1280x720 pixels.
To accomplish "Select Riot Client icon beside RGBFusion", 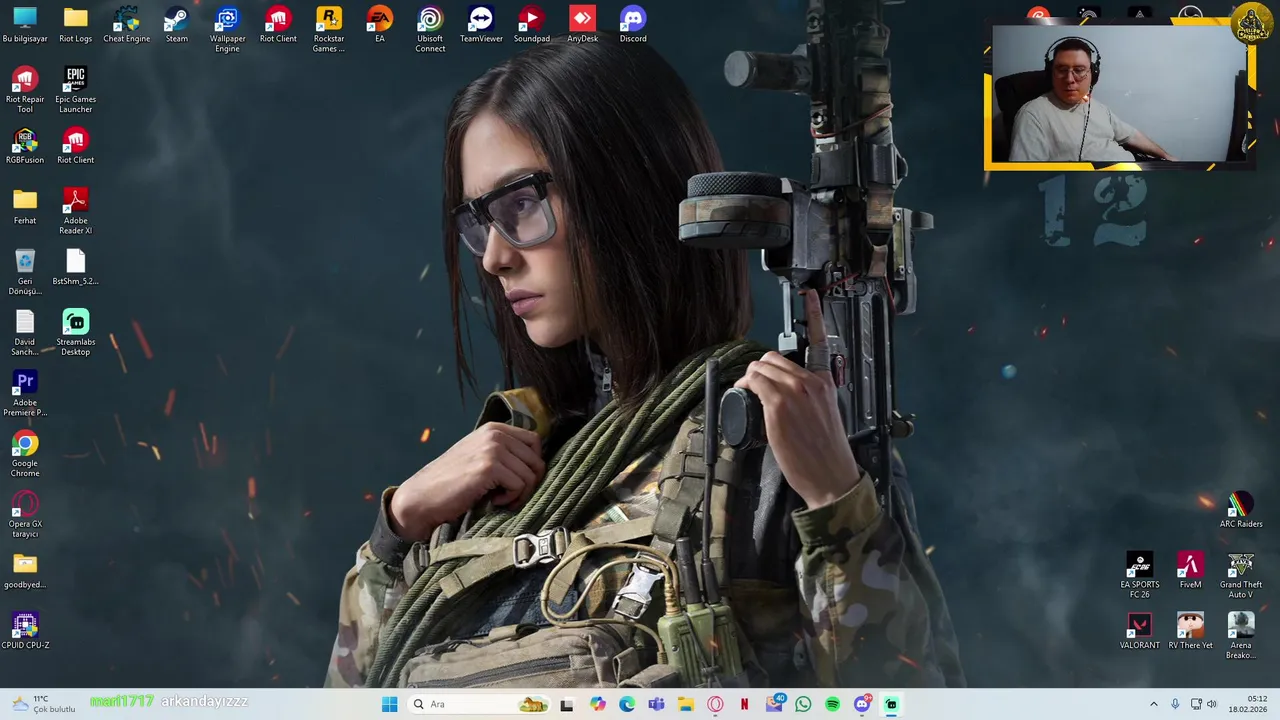I will pos(75,146).
